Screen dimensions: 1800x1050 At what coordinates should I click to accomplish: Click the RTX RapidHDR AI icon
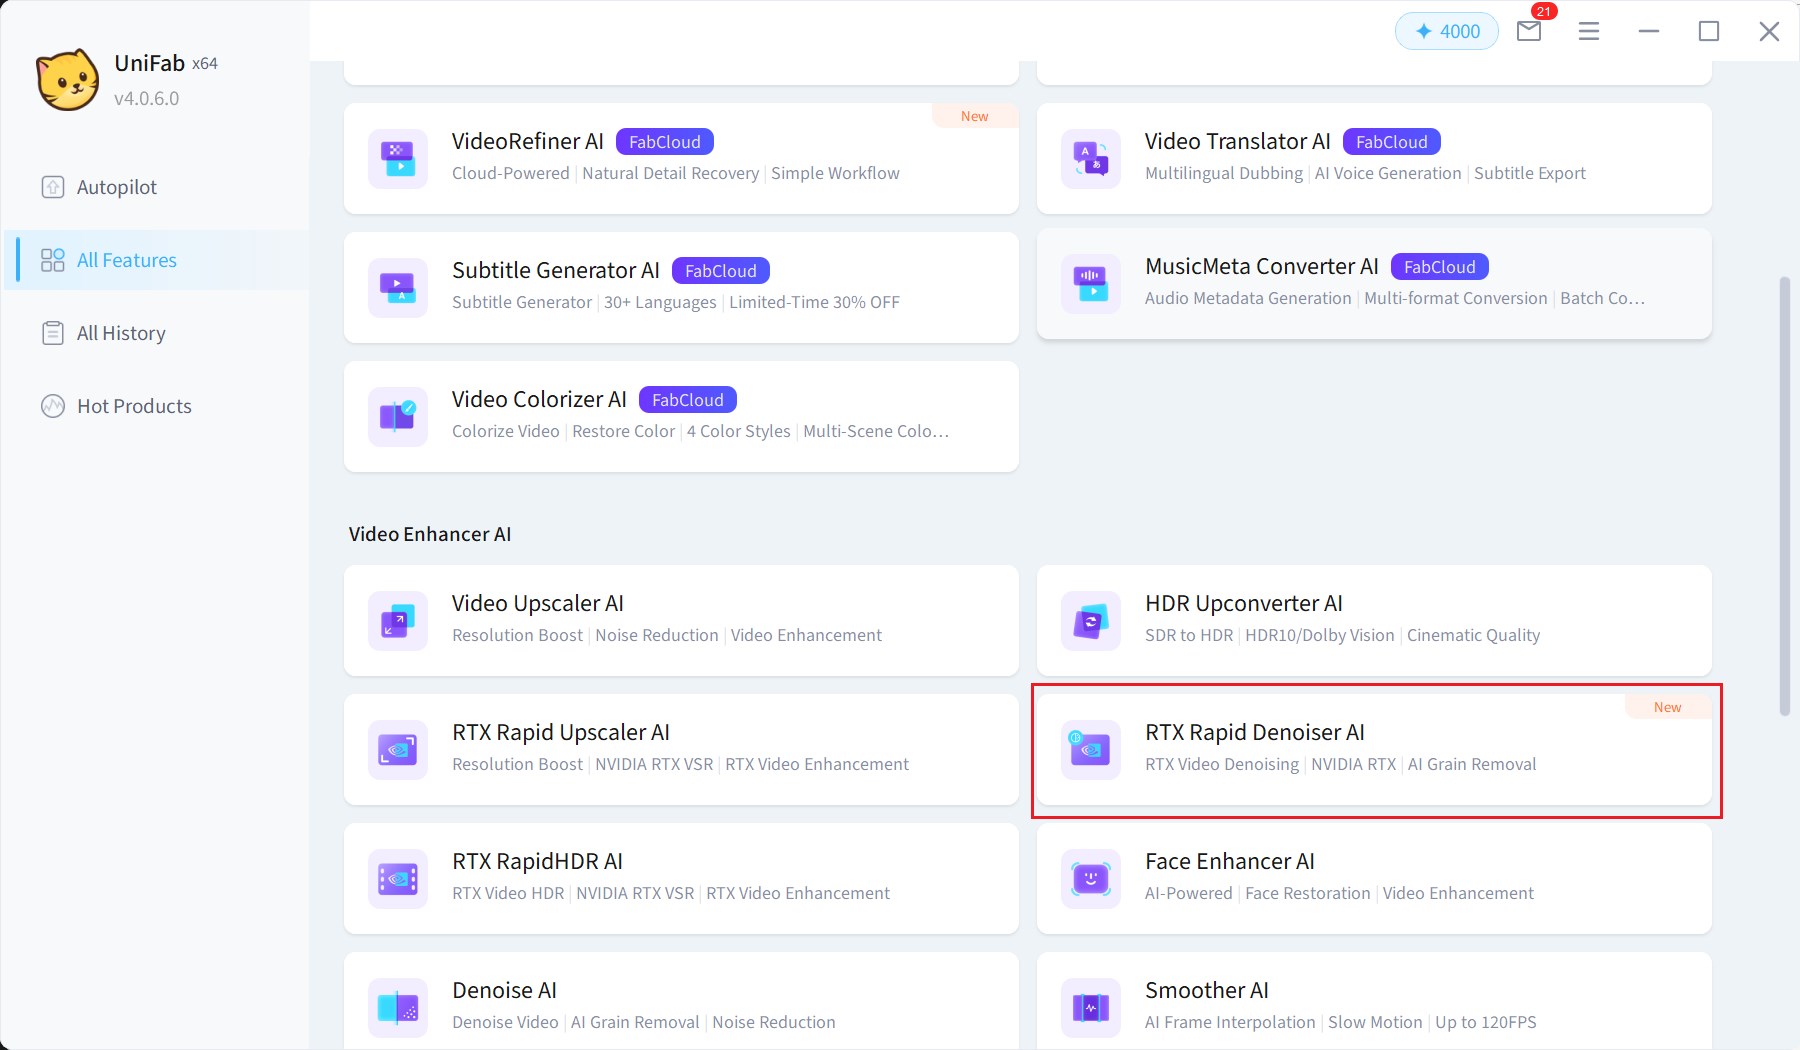click(398, 878)
